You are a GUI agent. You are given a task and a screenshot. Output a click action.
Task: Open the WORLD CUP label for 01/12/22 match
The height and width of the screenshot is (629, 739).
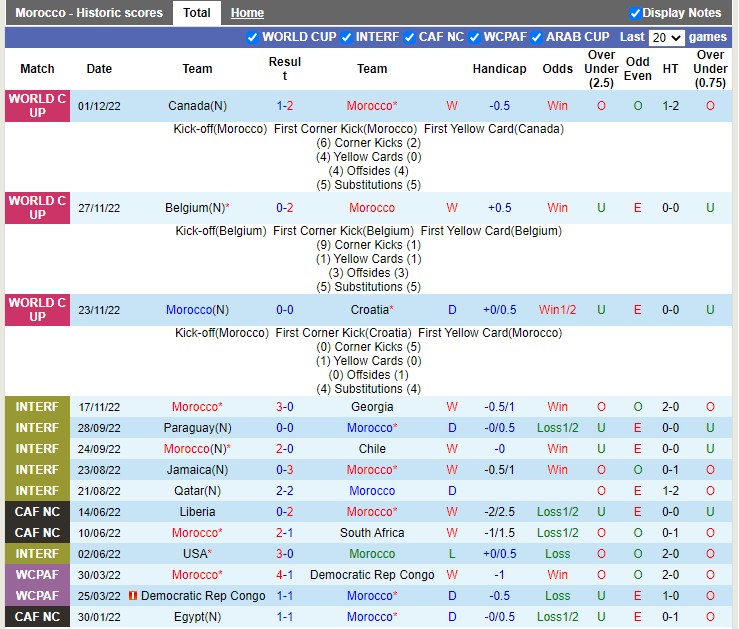37,106
